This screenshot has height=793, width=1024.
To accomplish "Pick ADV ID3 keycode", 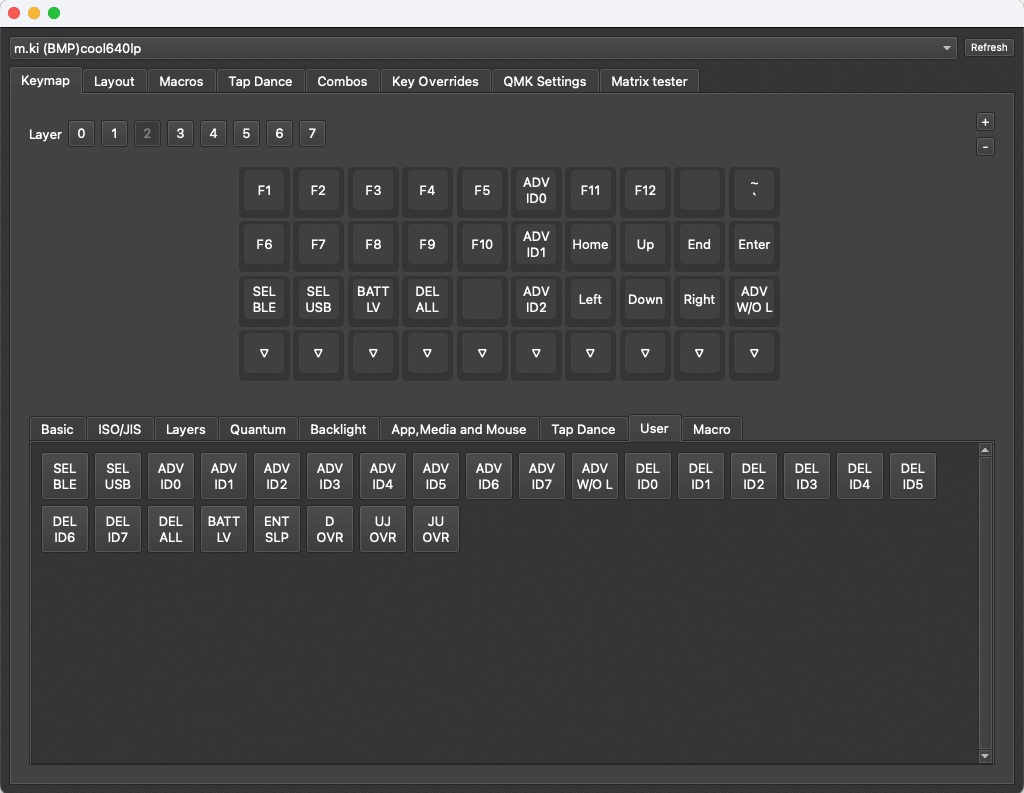I will [330, 476].
